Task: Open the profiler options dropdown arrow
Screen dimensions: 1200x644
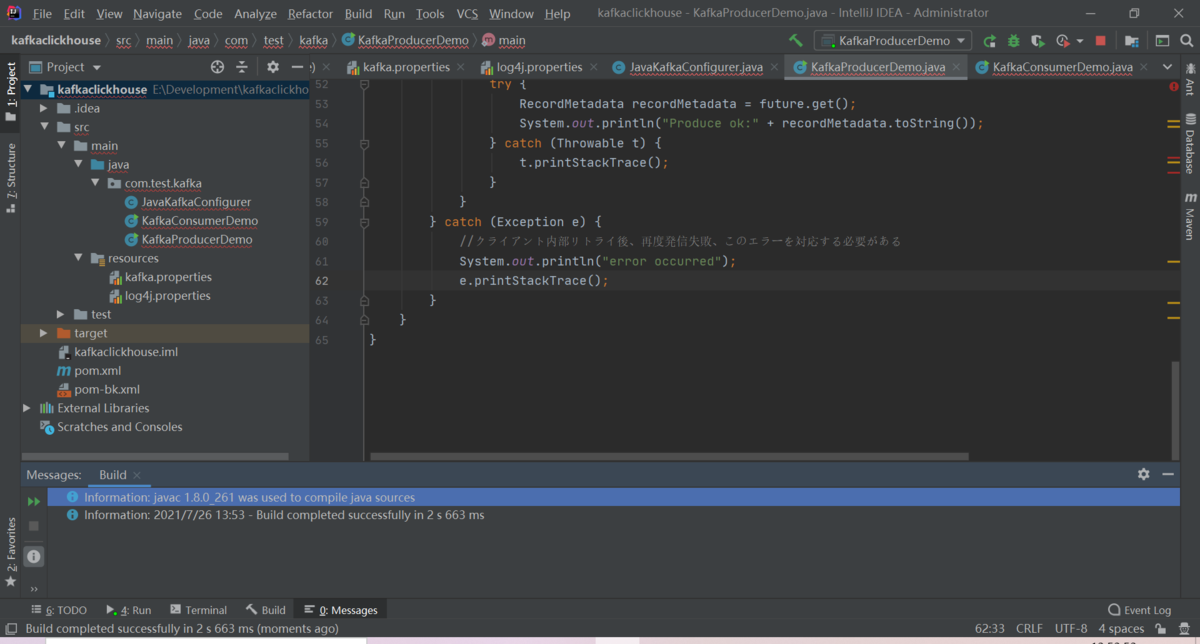Action: coord(1080,41)
